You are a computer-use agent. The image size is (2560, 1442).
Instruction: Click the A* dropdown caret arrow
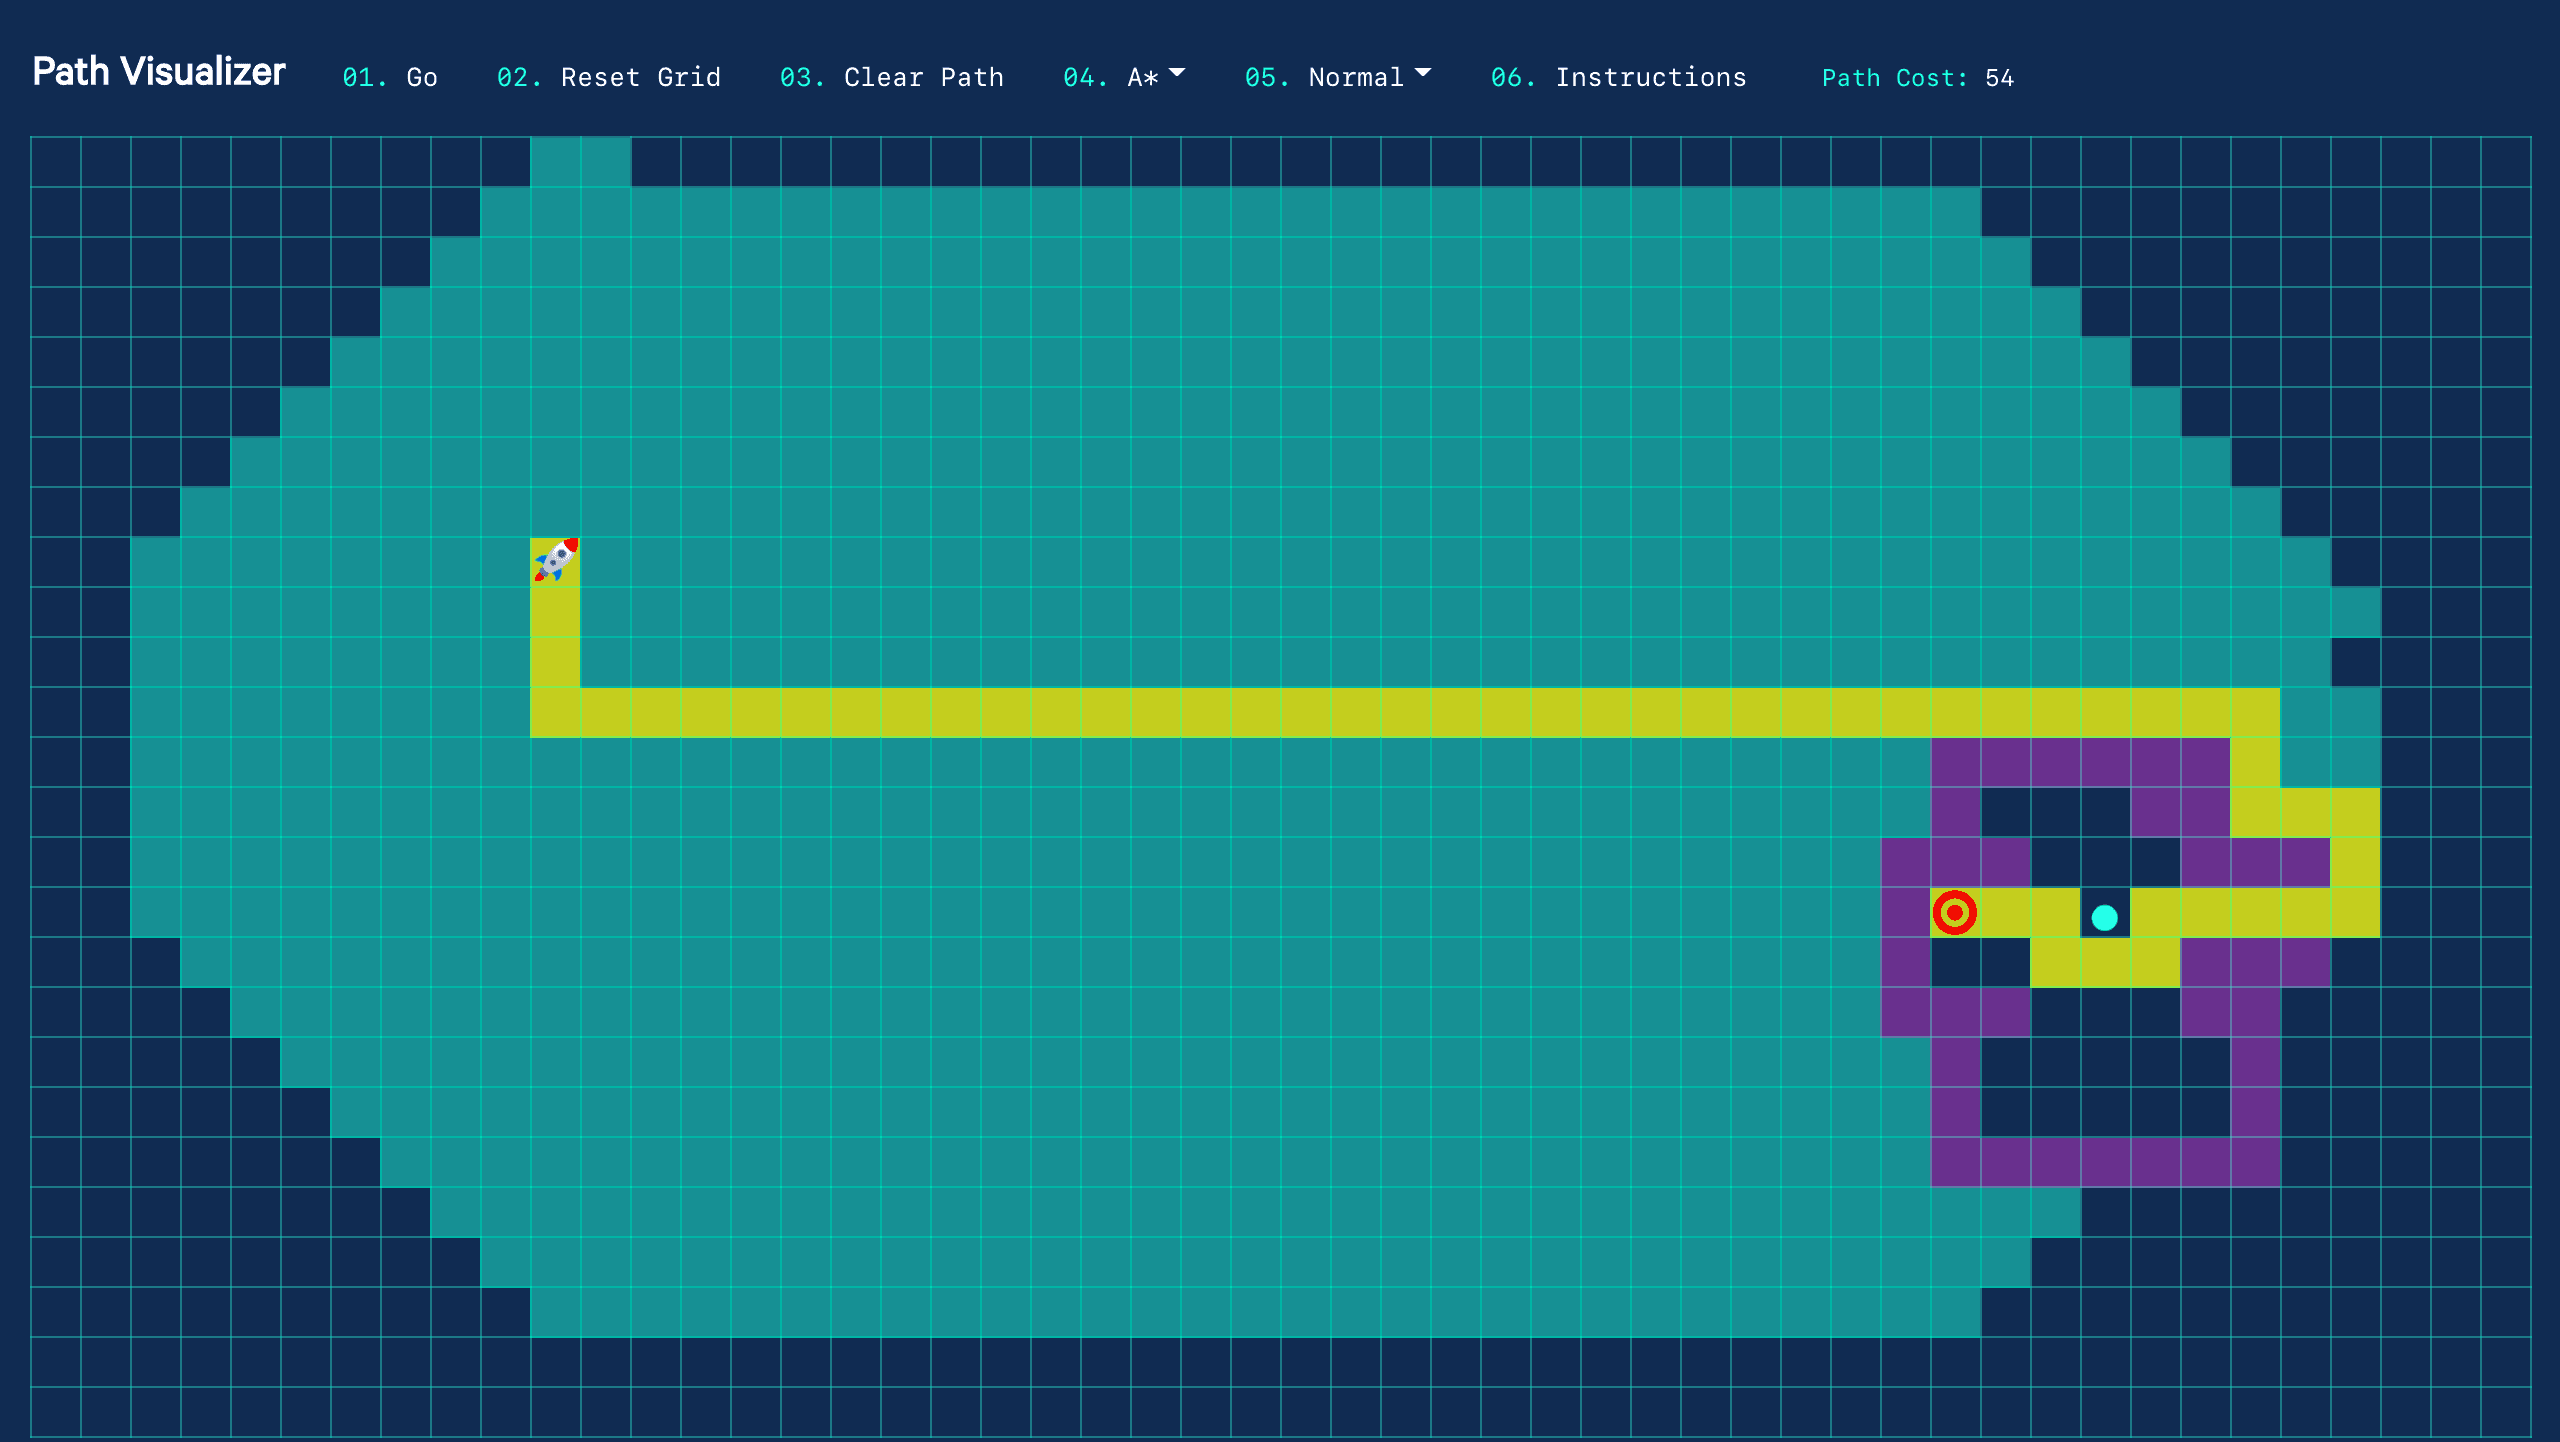click(x=1177, y=73)
